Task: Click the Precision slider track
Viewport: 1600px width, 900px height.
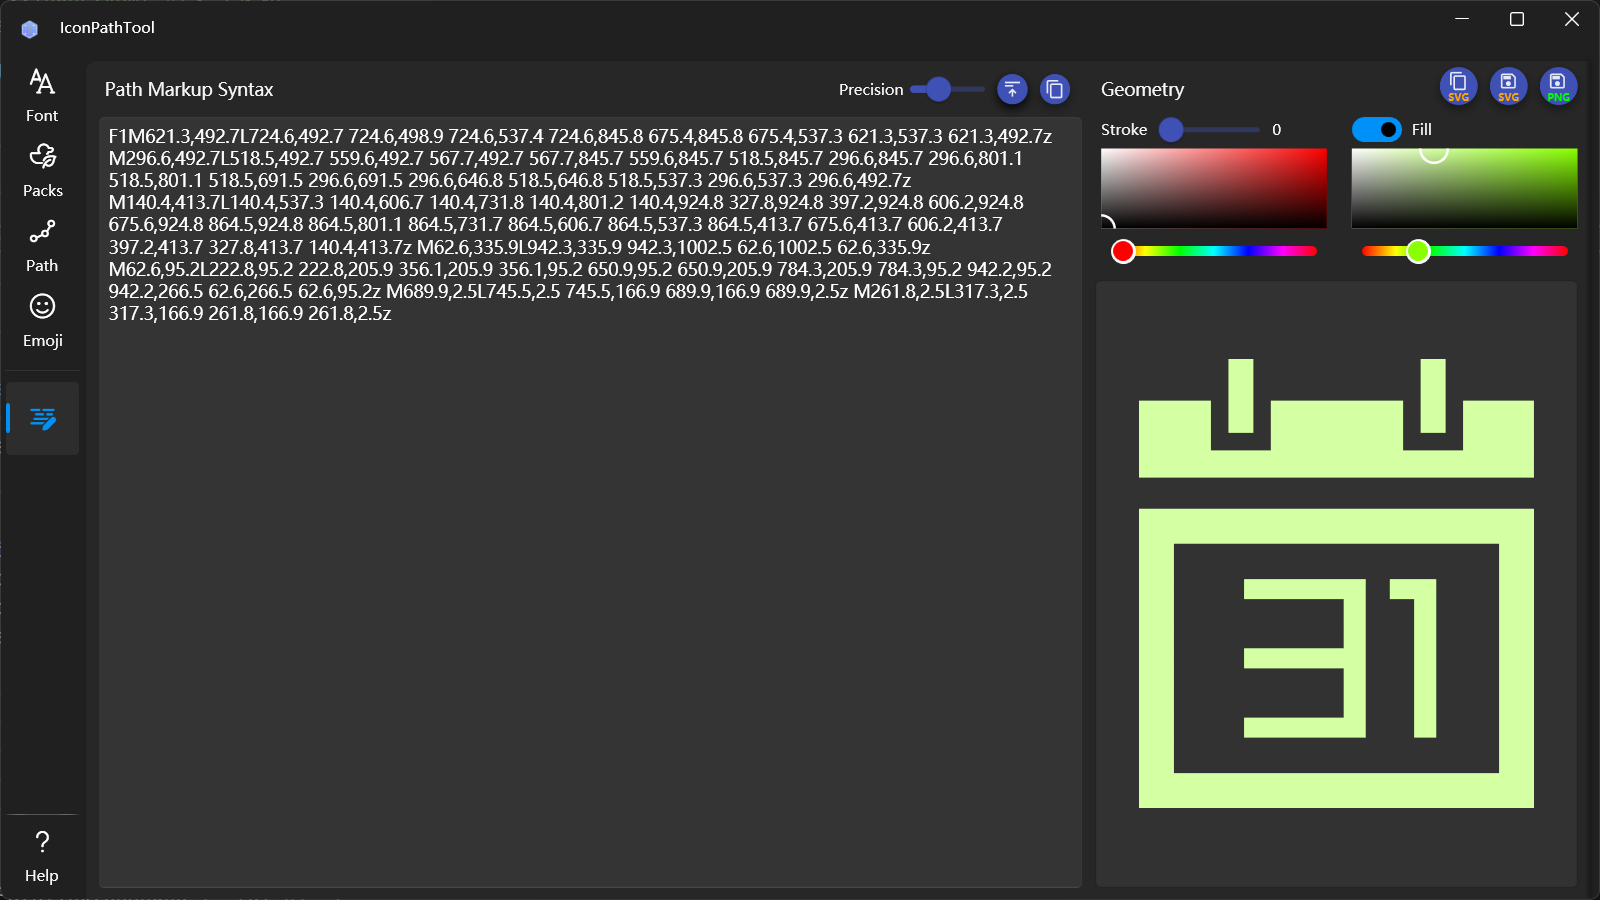Action: [948, 90]
